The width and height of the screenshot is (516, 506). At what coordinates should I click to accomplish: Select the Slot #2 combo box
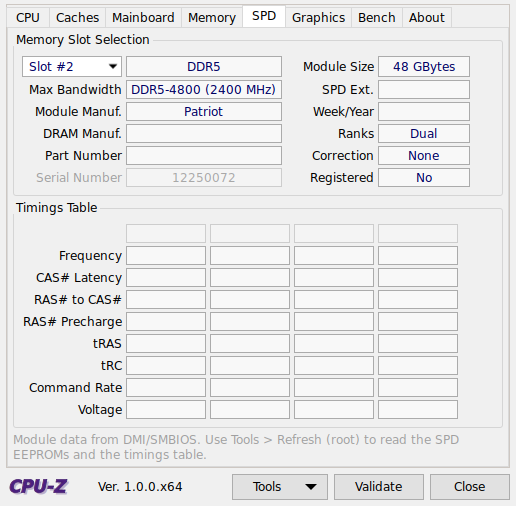72,67
